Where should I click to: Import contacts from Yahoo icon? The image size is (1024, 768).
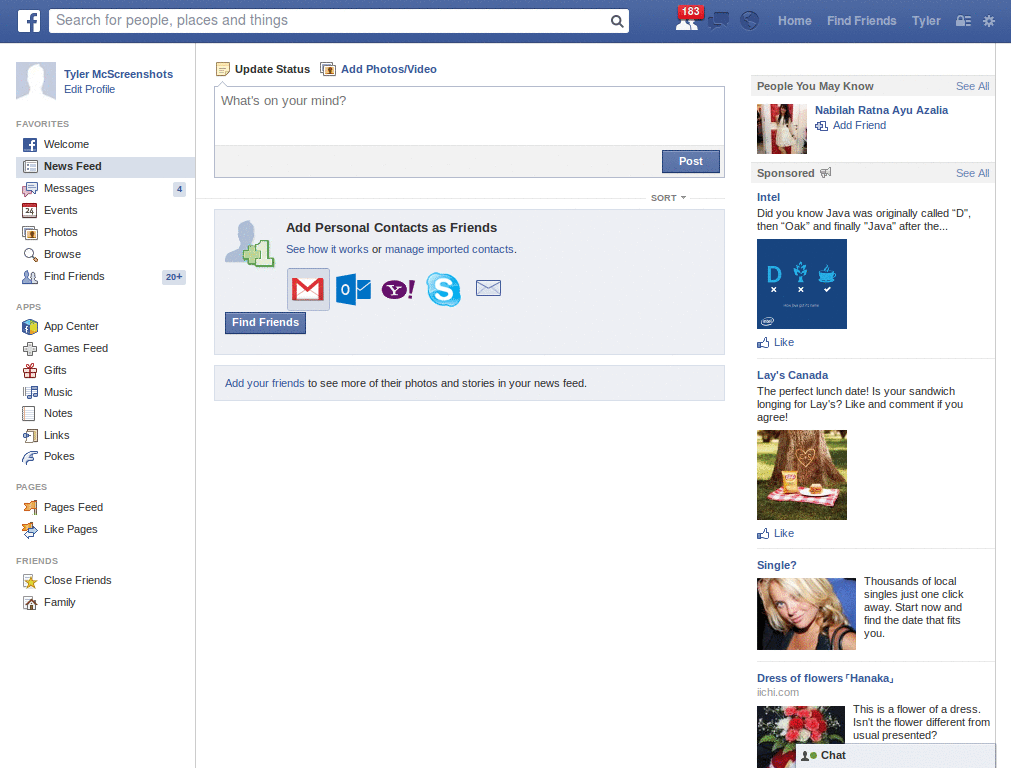click(398, 289)
